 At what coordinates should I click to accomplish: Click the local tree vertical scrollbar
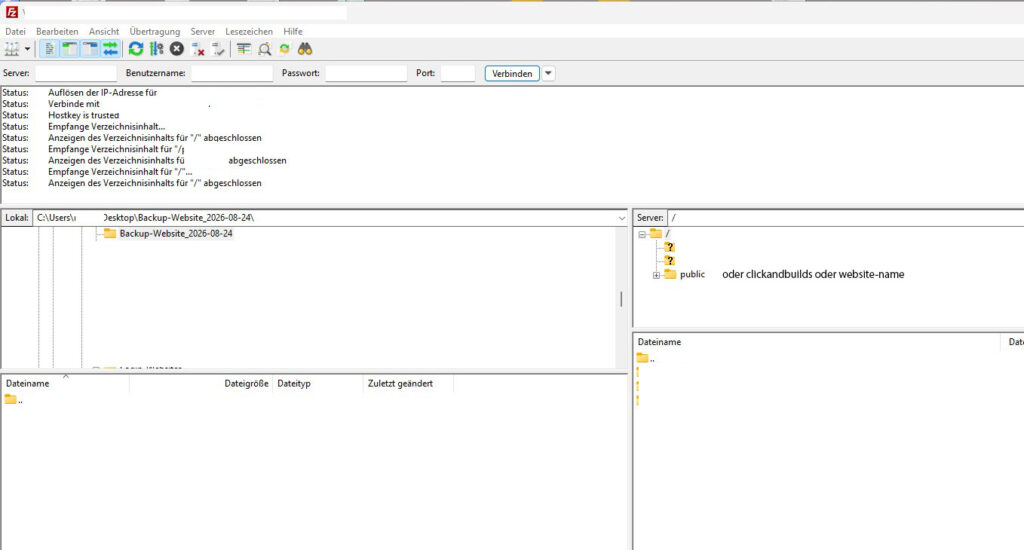point(622,299)
